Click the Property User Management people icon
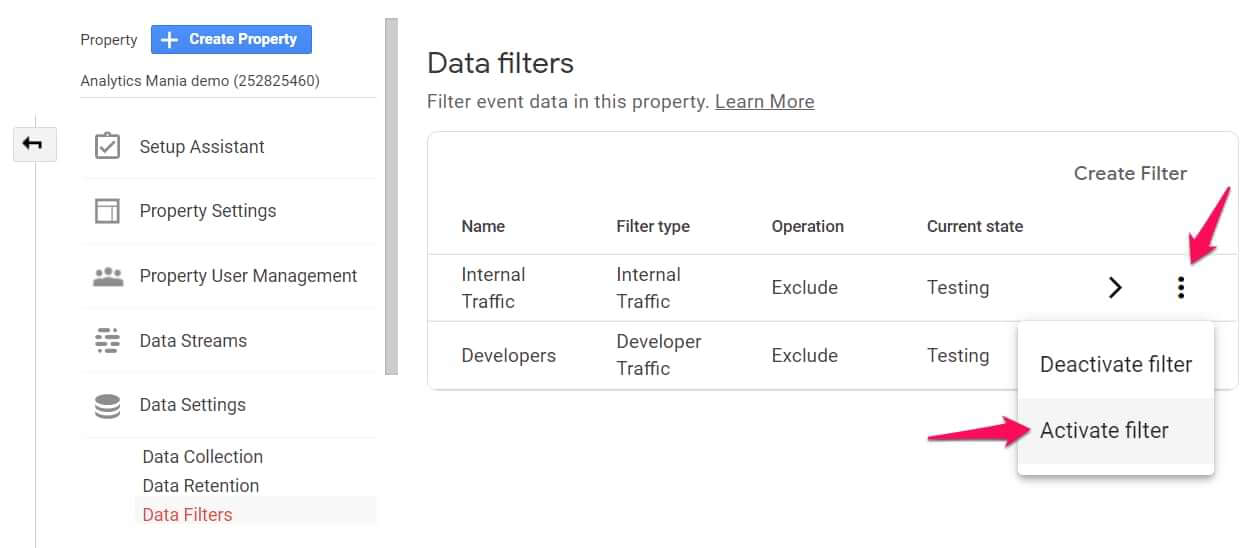 pyautogui.click(x=107, y=276)
